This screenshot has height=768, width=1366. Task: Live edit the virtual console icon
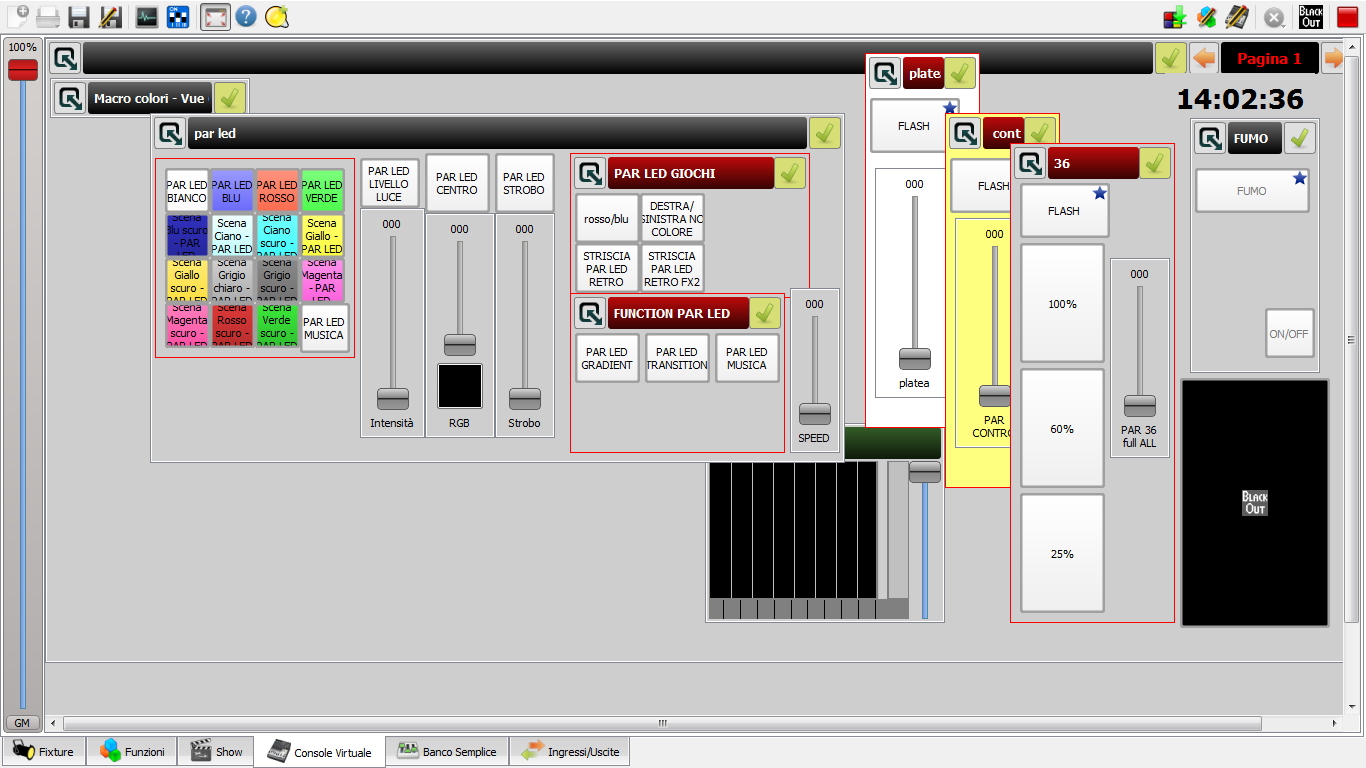coord(1237,16)
